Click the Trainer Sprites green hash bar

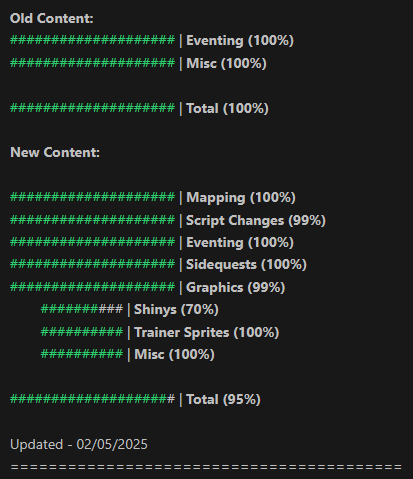pyautogui.click(x=82, y=332)
